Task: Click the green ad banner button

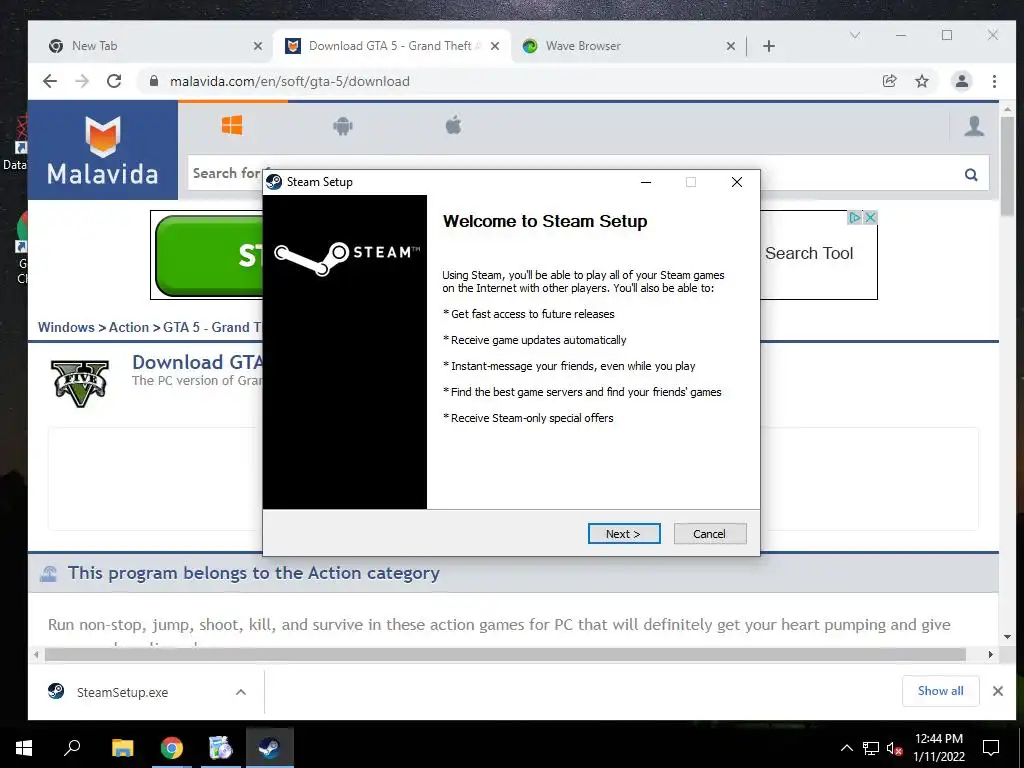Action: tap(209, 255)
